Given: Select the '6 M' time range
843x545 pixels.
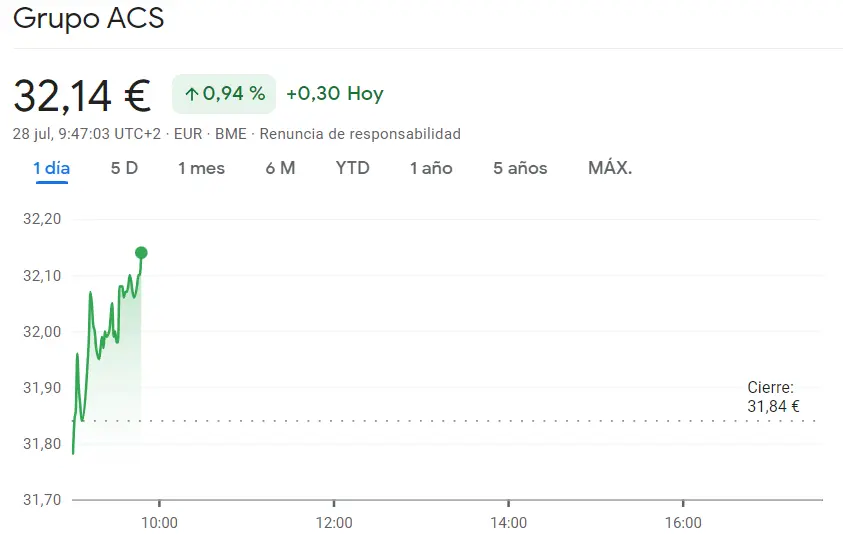Looking at the screenshot, I should 280,168.
